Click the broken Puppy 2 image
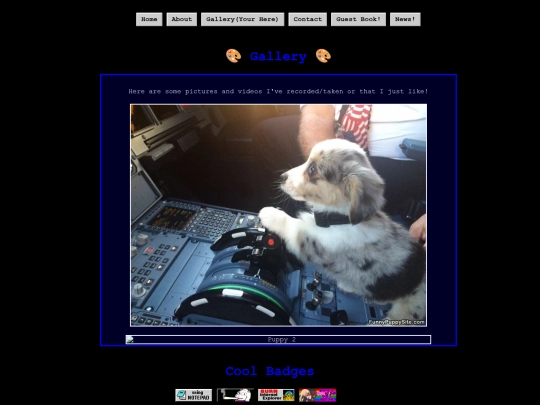540x405 pixels. [278, 340]
